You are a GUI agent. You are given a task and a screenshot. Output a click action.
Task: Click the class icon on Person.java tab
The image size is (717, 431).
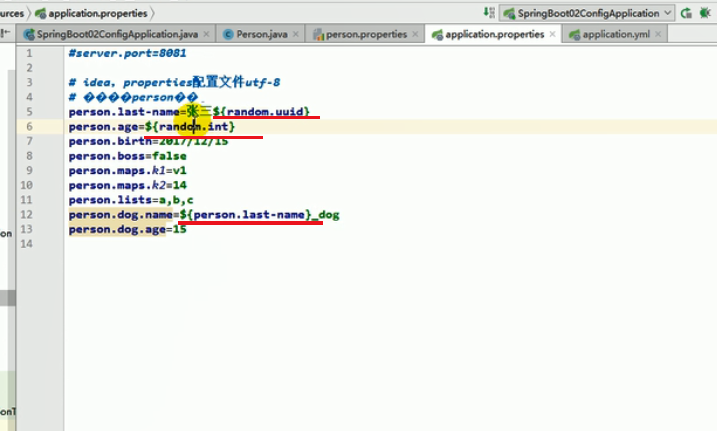click(228, 34)
